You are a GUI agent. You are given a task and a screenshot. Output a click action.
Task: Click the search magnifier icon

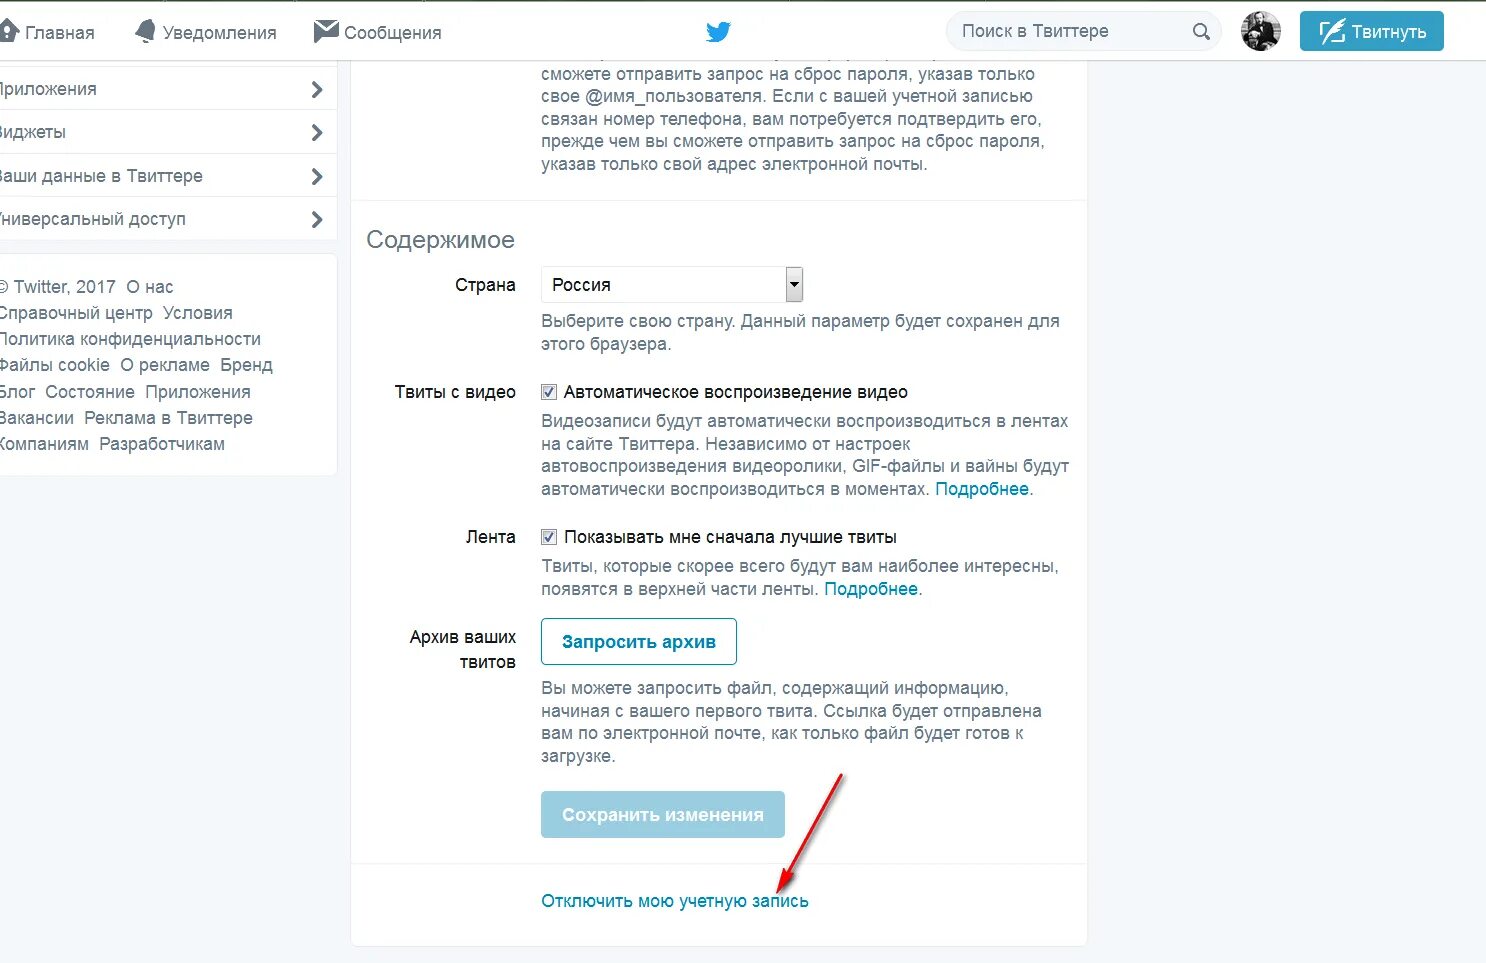pyautogui.click(x=1201, y=32)
